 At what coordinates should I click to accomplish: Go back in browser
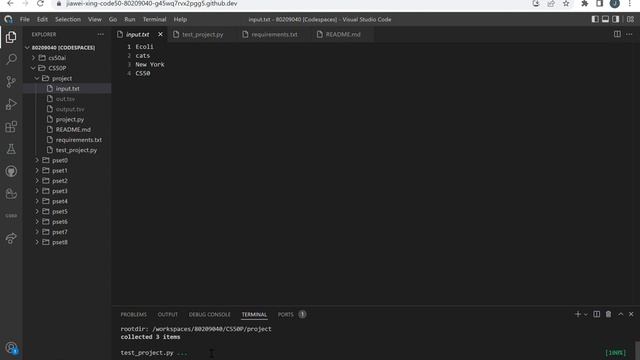(x=10, y=4)
